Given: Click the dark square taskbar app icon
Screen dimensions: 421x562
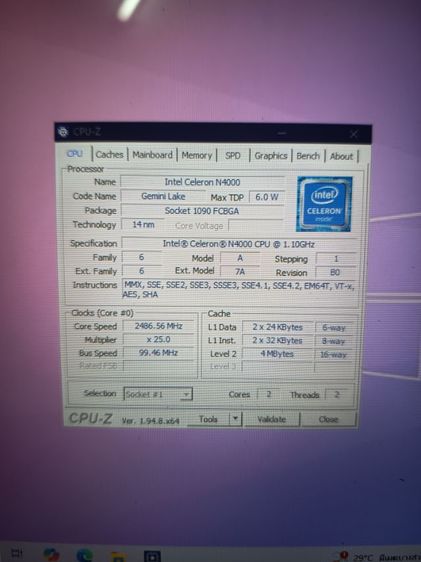Looking at the screenshot, I should click(152, 556).
